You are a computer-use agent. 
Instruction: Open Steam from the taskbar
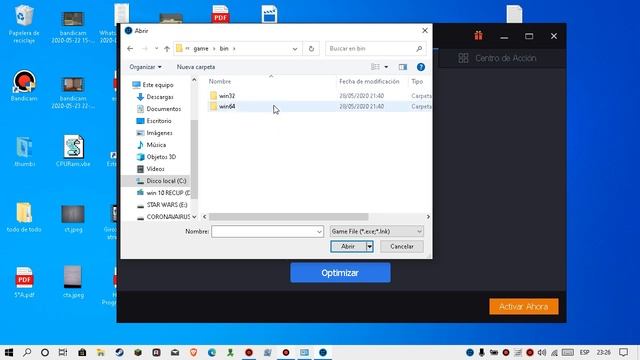[x=119, y=352]
